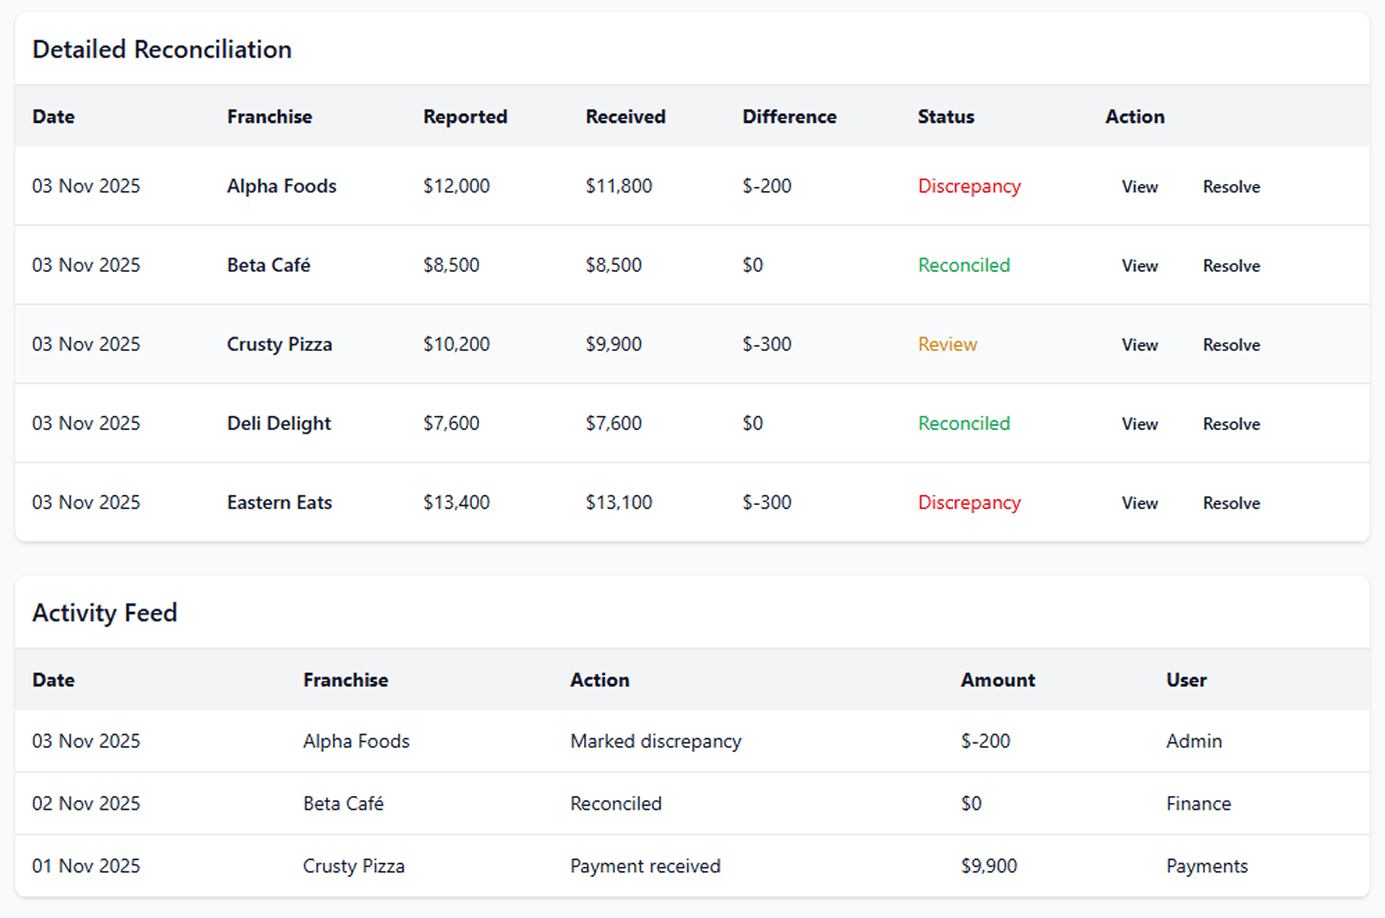Open View for Beta Café row
The width and height of the screenshot is (1385, 918).
(x=1139, y=266)
